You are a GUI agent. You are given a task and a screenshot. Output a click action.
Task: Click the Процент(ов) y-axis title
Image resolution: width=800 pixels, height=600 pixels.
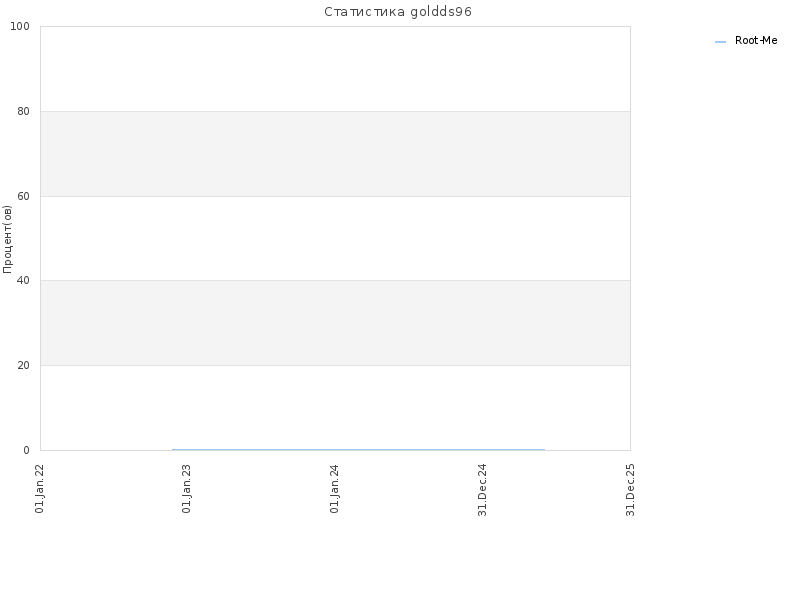pos(7,239)
